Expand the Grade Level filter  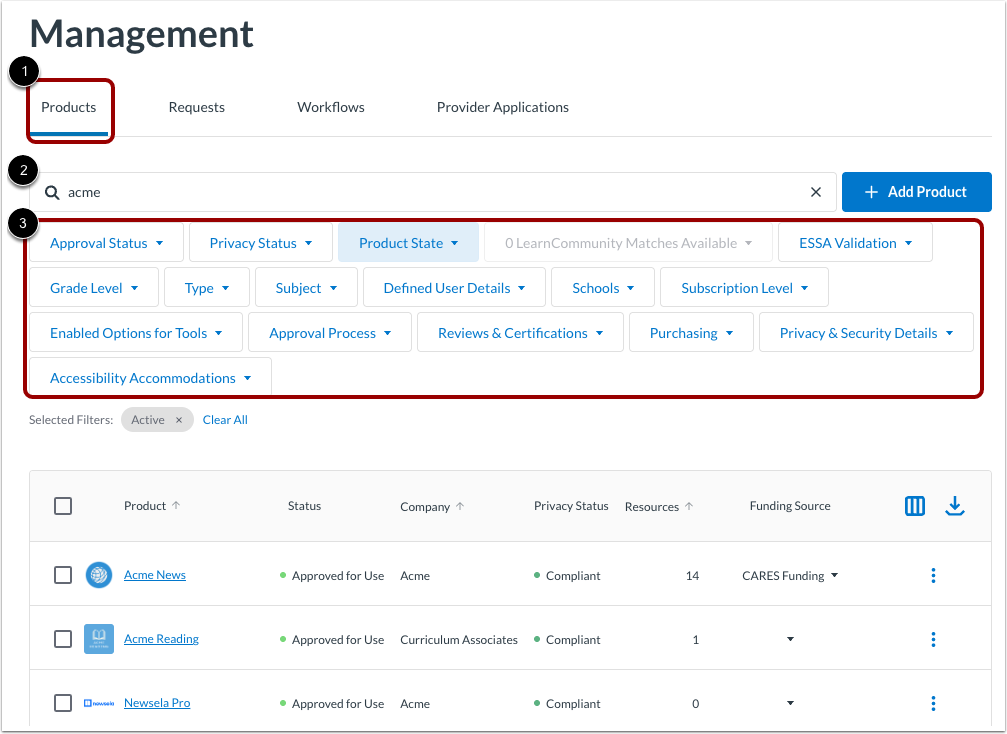[93, 287]
